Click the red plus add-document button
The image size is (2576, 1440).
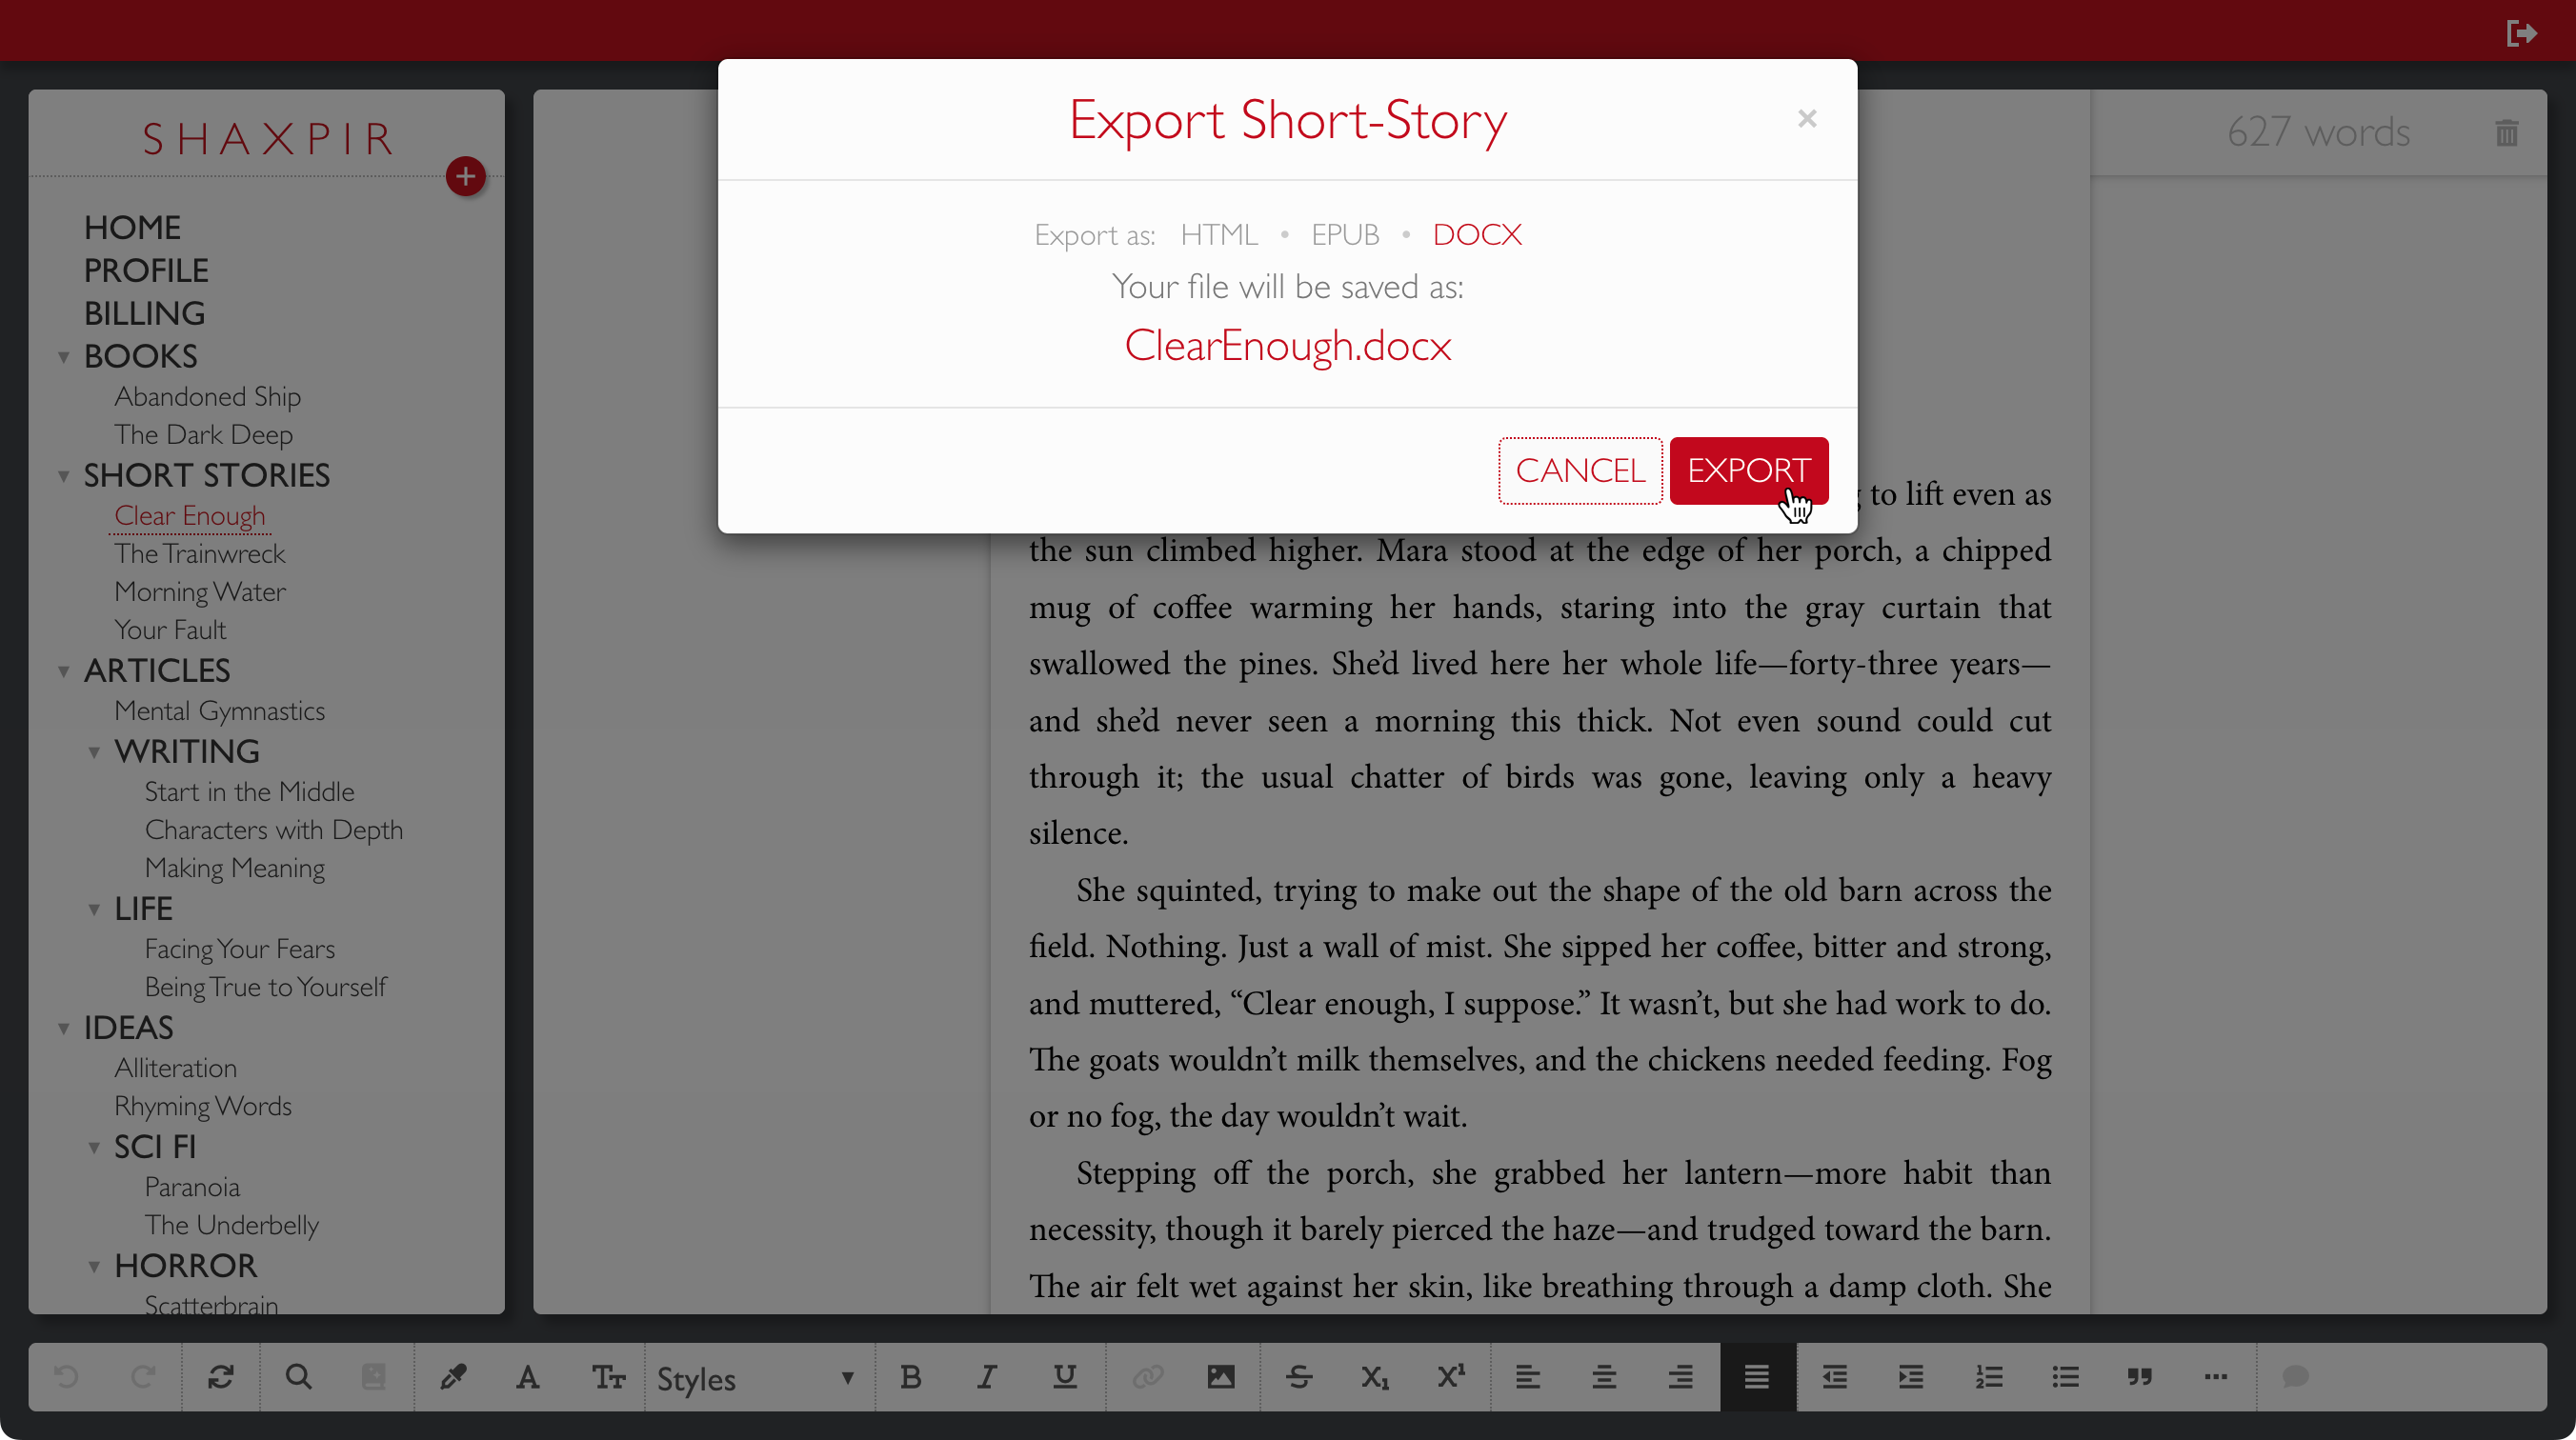pyautogui.click(x=465, y=177)
